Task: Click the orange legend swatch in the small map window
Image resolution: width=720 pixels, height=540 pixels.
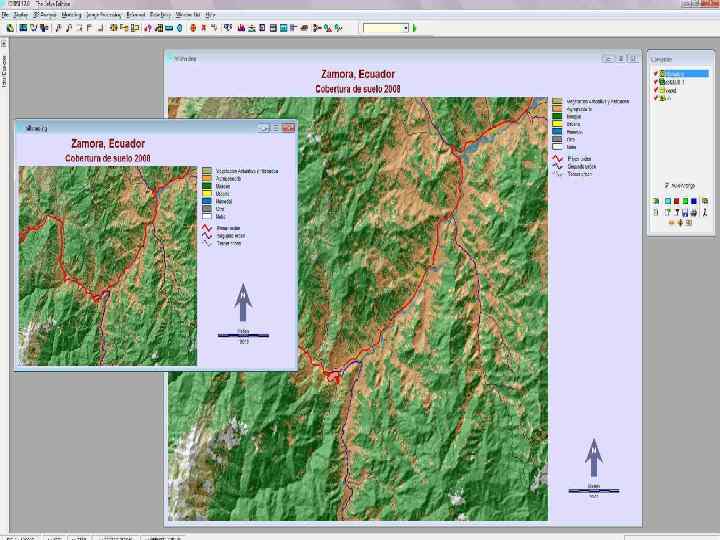Action: click(x=207, y=178)
